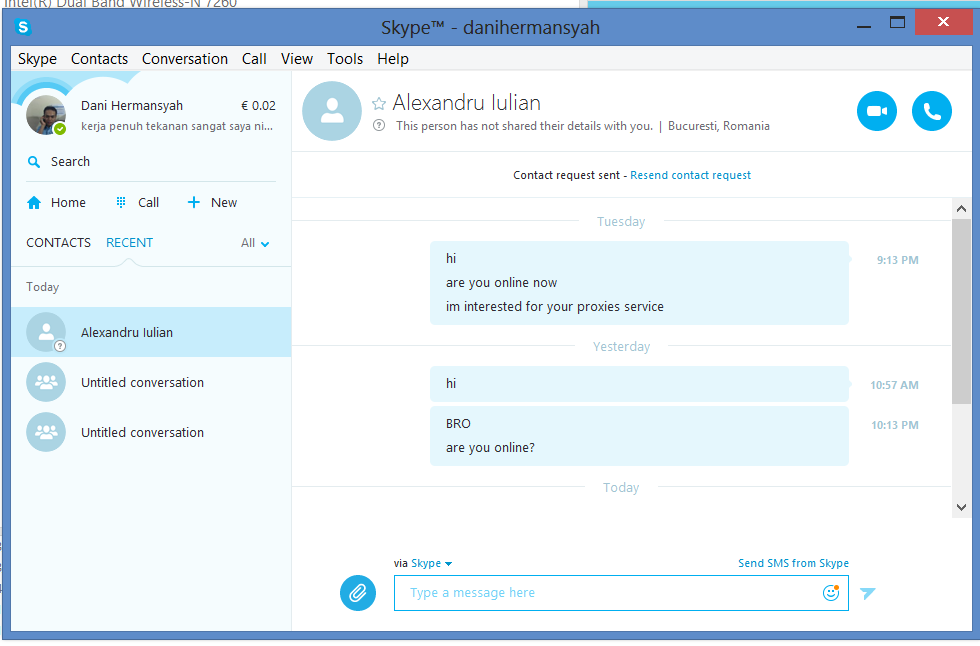Image resolution: width=980 pixels, height=646 pixels.
Task: Click the Home house icon
Action: (x=34, y=202)
